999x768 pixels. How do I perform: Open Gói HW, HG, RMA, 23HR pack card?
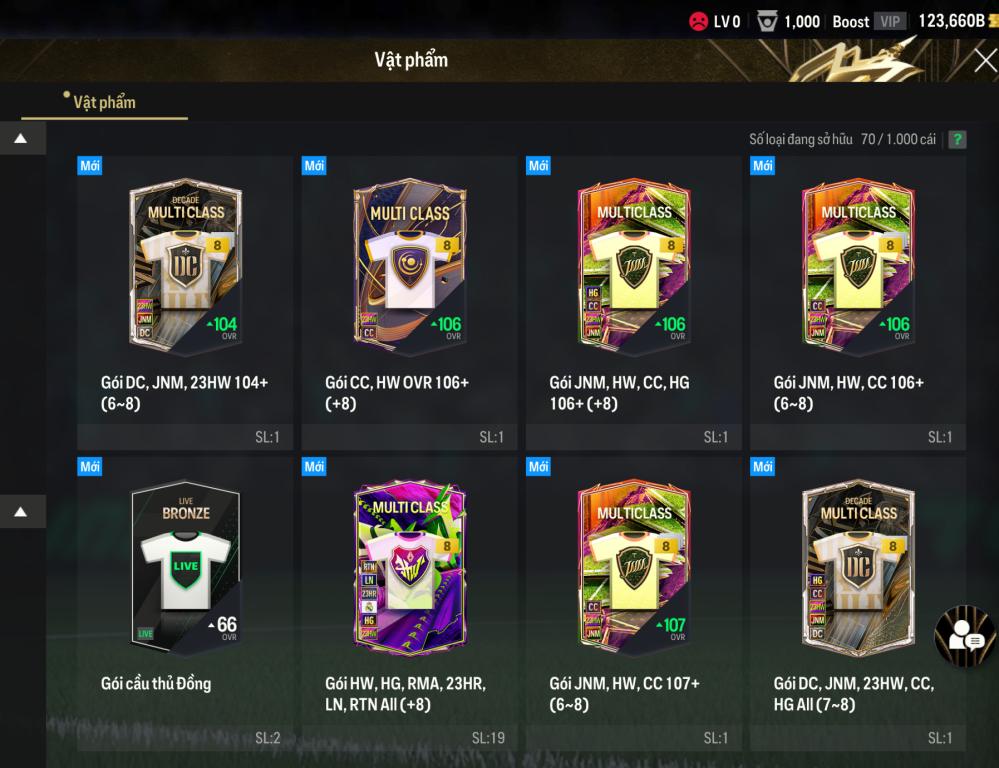click(409, 603)
